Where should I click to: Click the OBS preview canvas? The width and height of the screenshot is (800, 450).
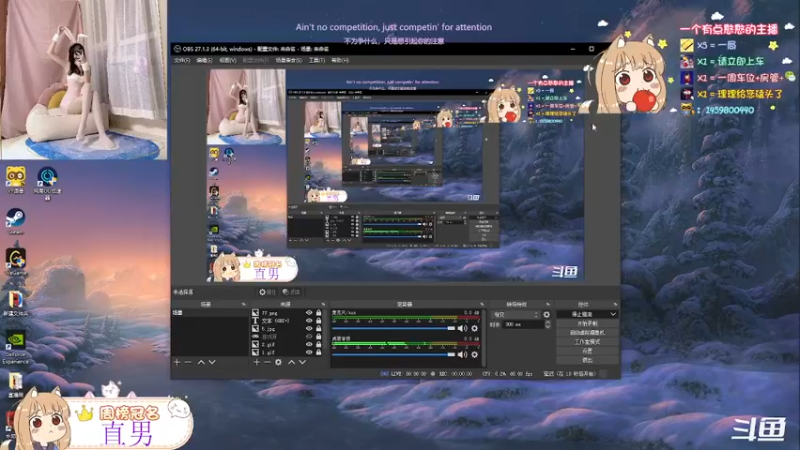click(395, 175)
